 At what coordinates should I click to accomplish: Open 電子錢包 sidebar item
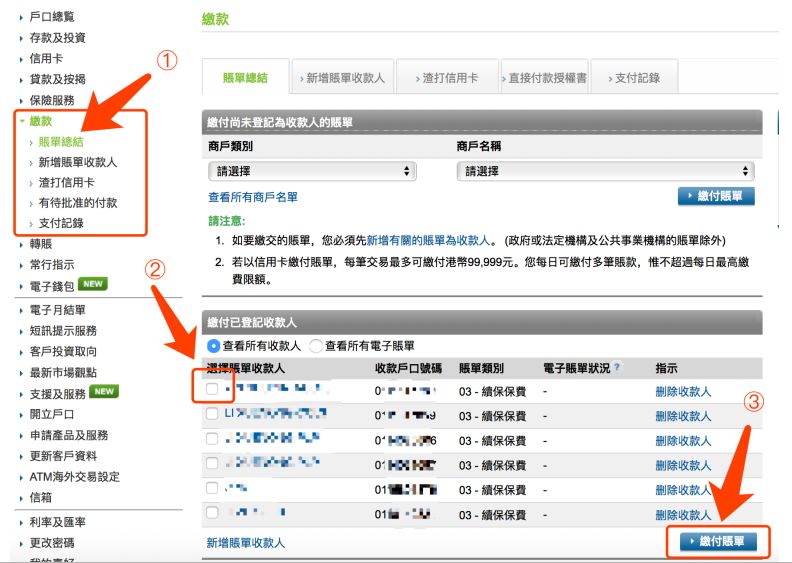[x=52, y=286]
